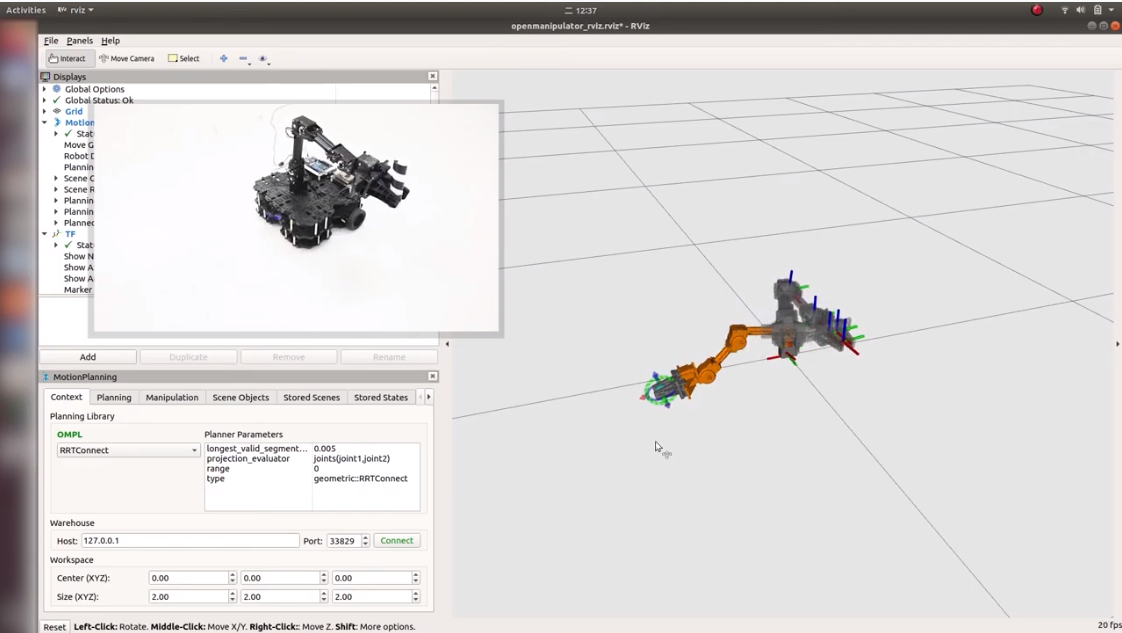This screenshot has height=633, width=1122.
Task: Click the Publish Point toolbar icon
Action: pyautogui.click(x=262, y=59)
